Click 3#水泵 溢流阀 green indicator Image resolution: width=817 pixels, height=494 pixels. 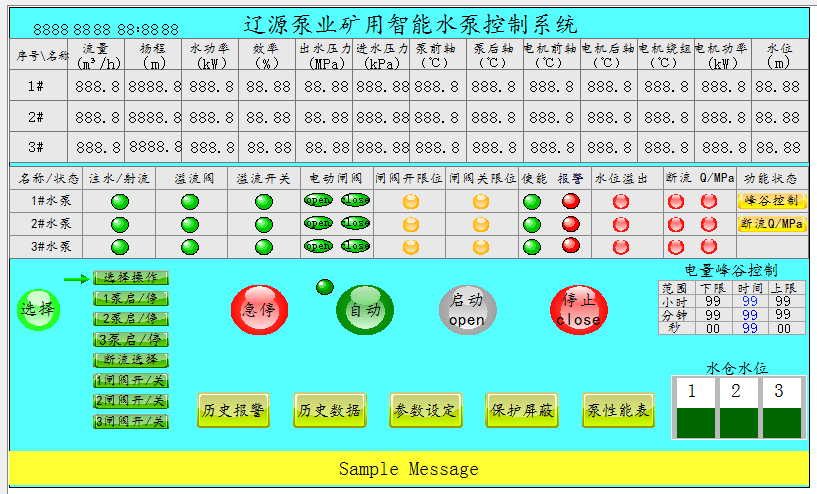coord(190,246)
